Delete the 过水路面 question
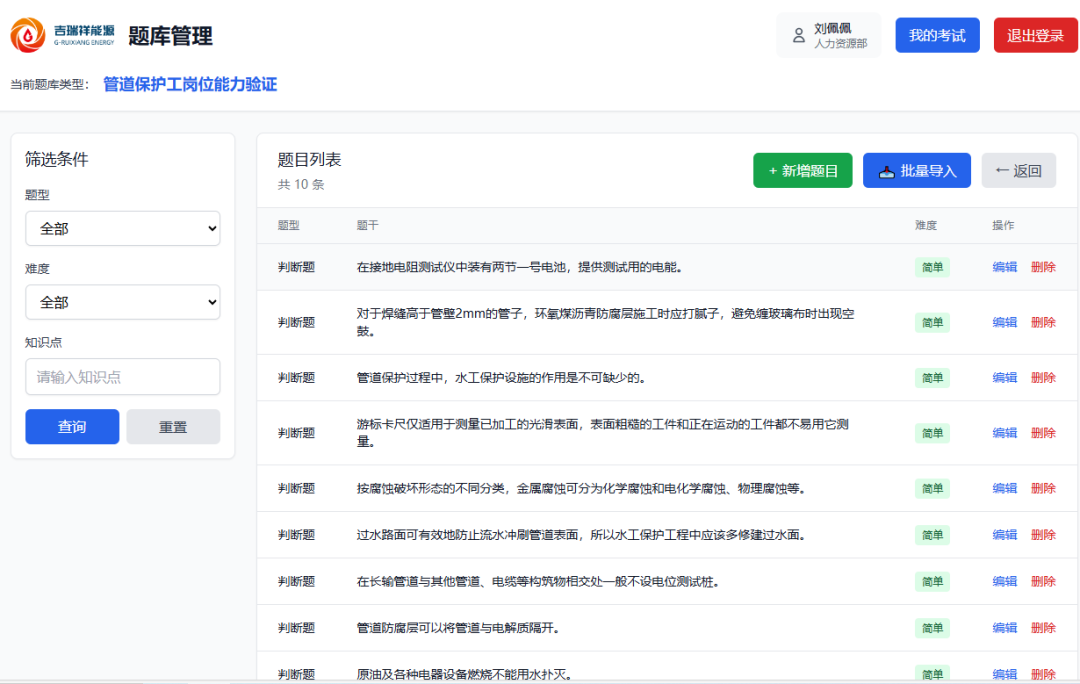Viewport: 1080px width, 684px height. click(1043, 535)
